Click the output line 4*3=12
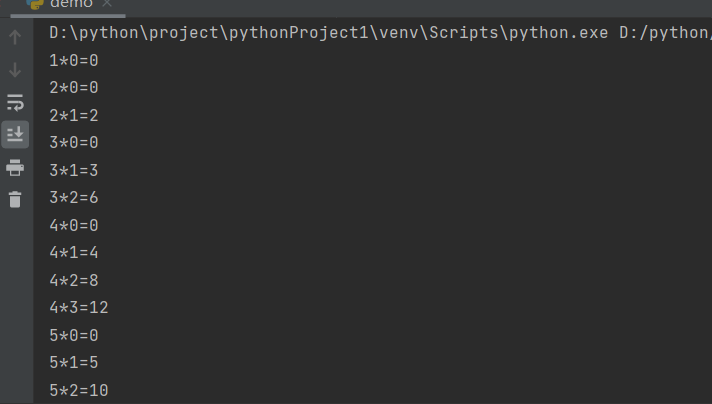The width and height of the screenshot is (712, 404). click(79, 308)
